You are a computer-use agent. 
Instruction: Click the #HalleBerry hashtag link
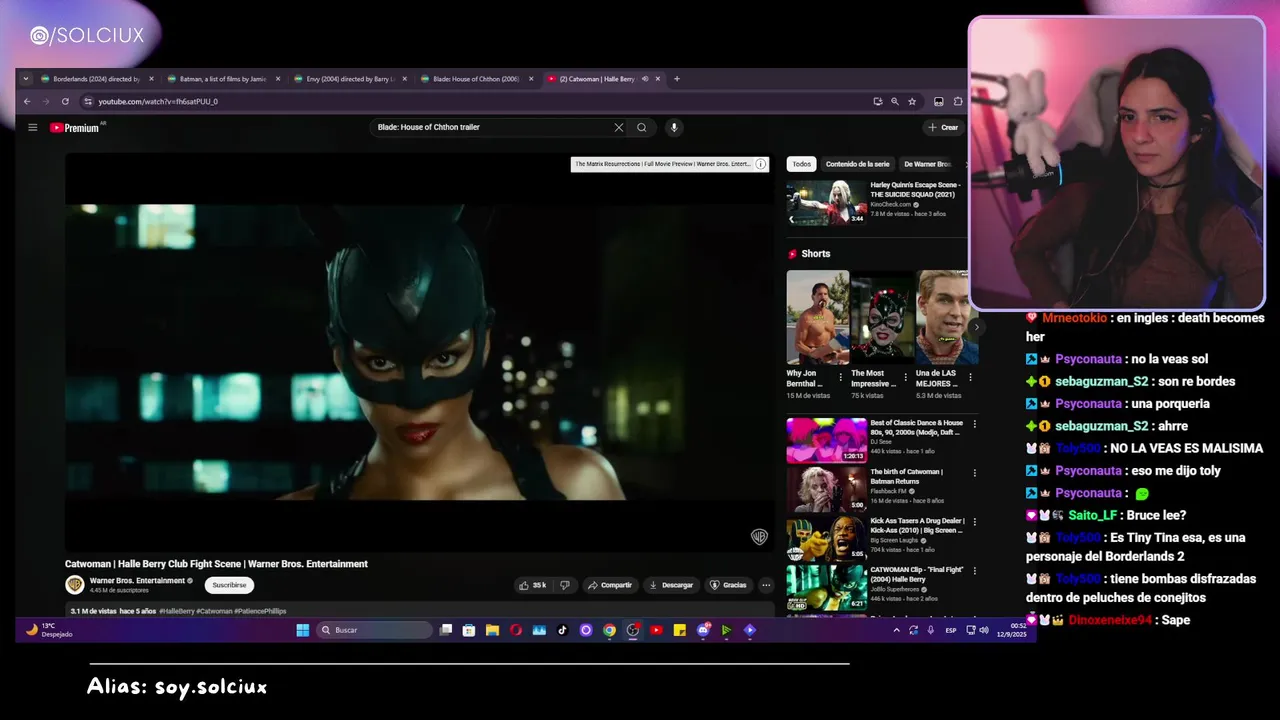coord(176,611)
